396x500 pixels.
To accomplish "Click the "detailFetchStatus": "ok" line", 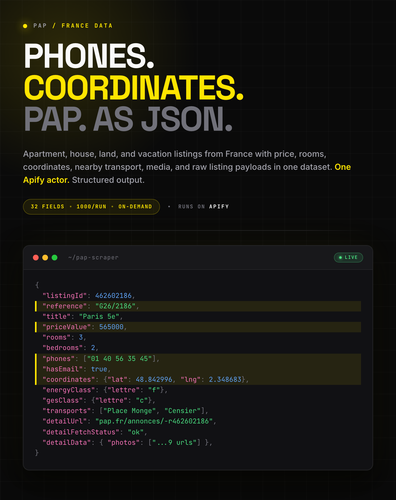I will point(95,432).
